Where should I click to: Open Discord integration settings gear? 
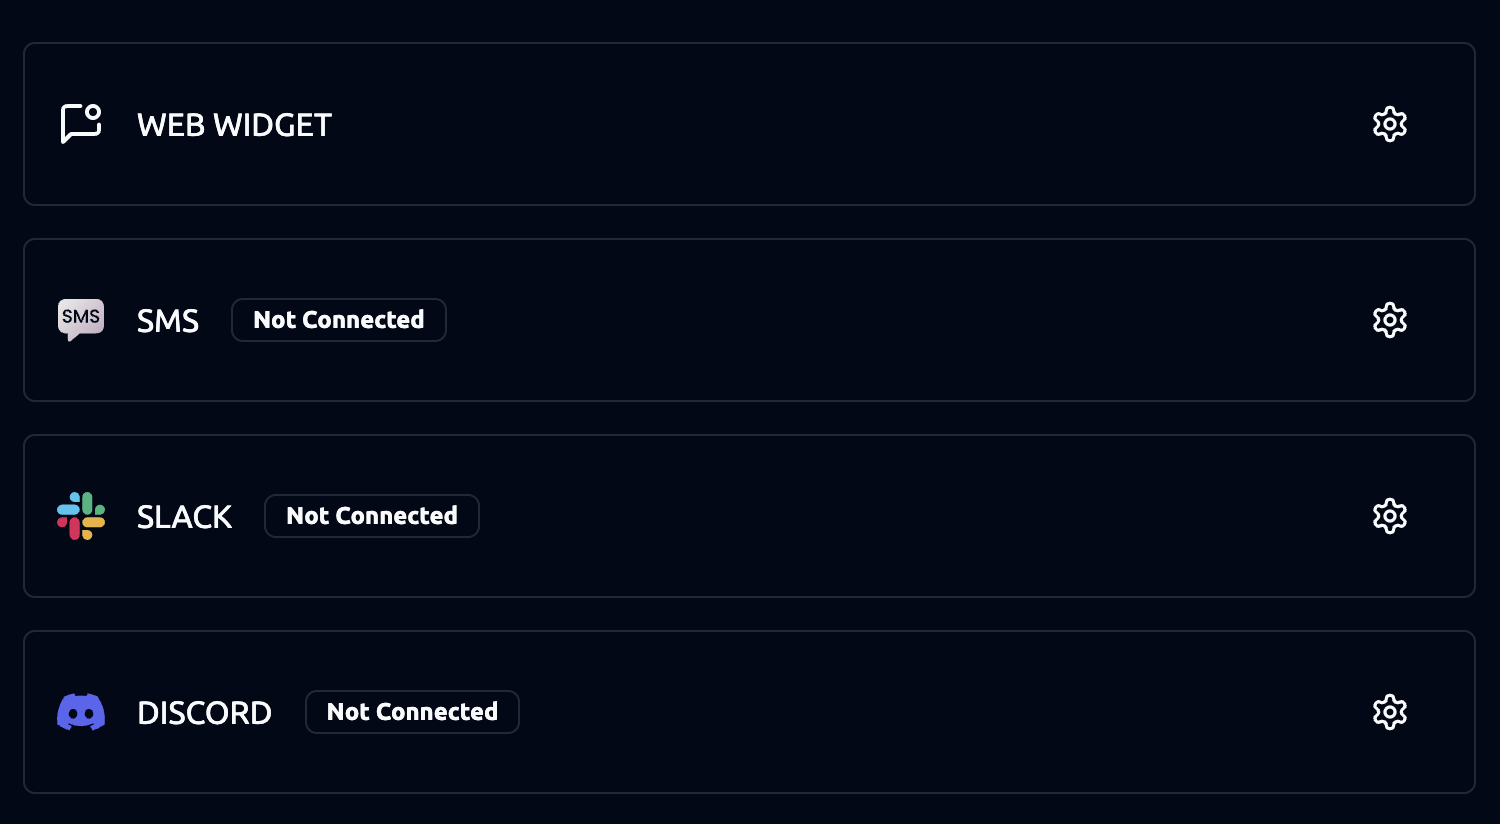[x=1389, y=712]
